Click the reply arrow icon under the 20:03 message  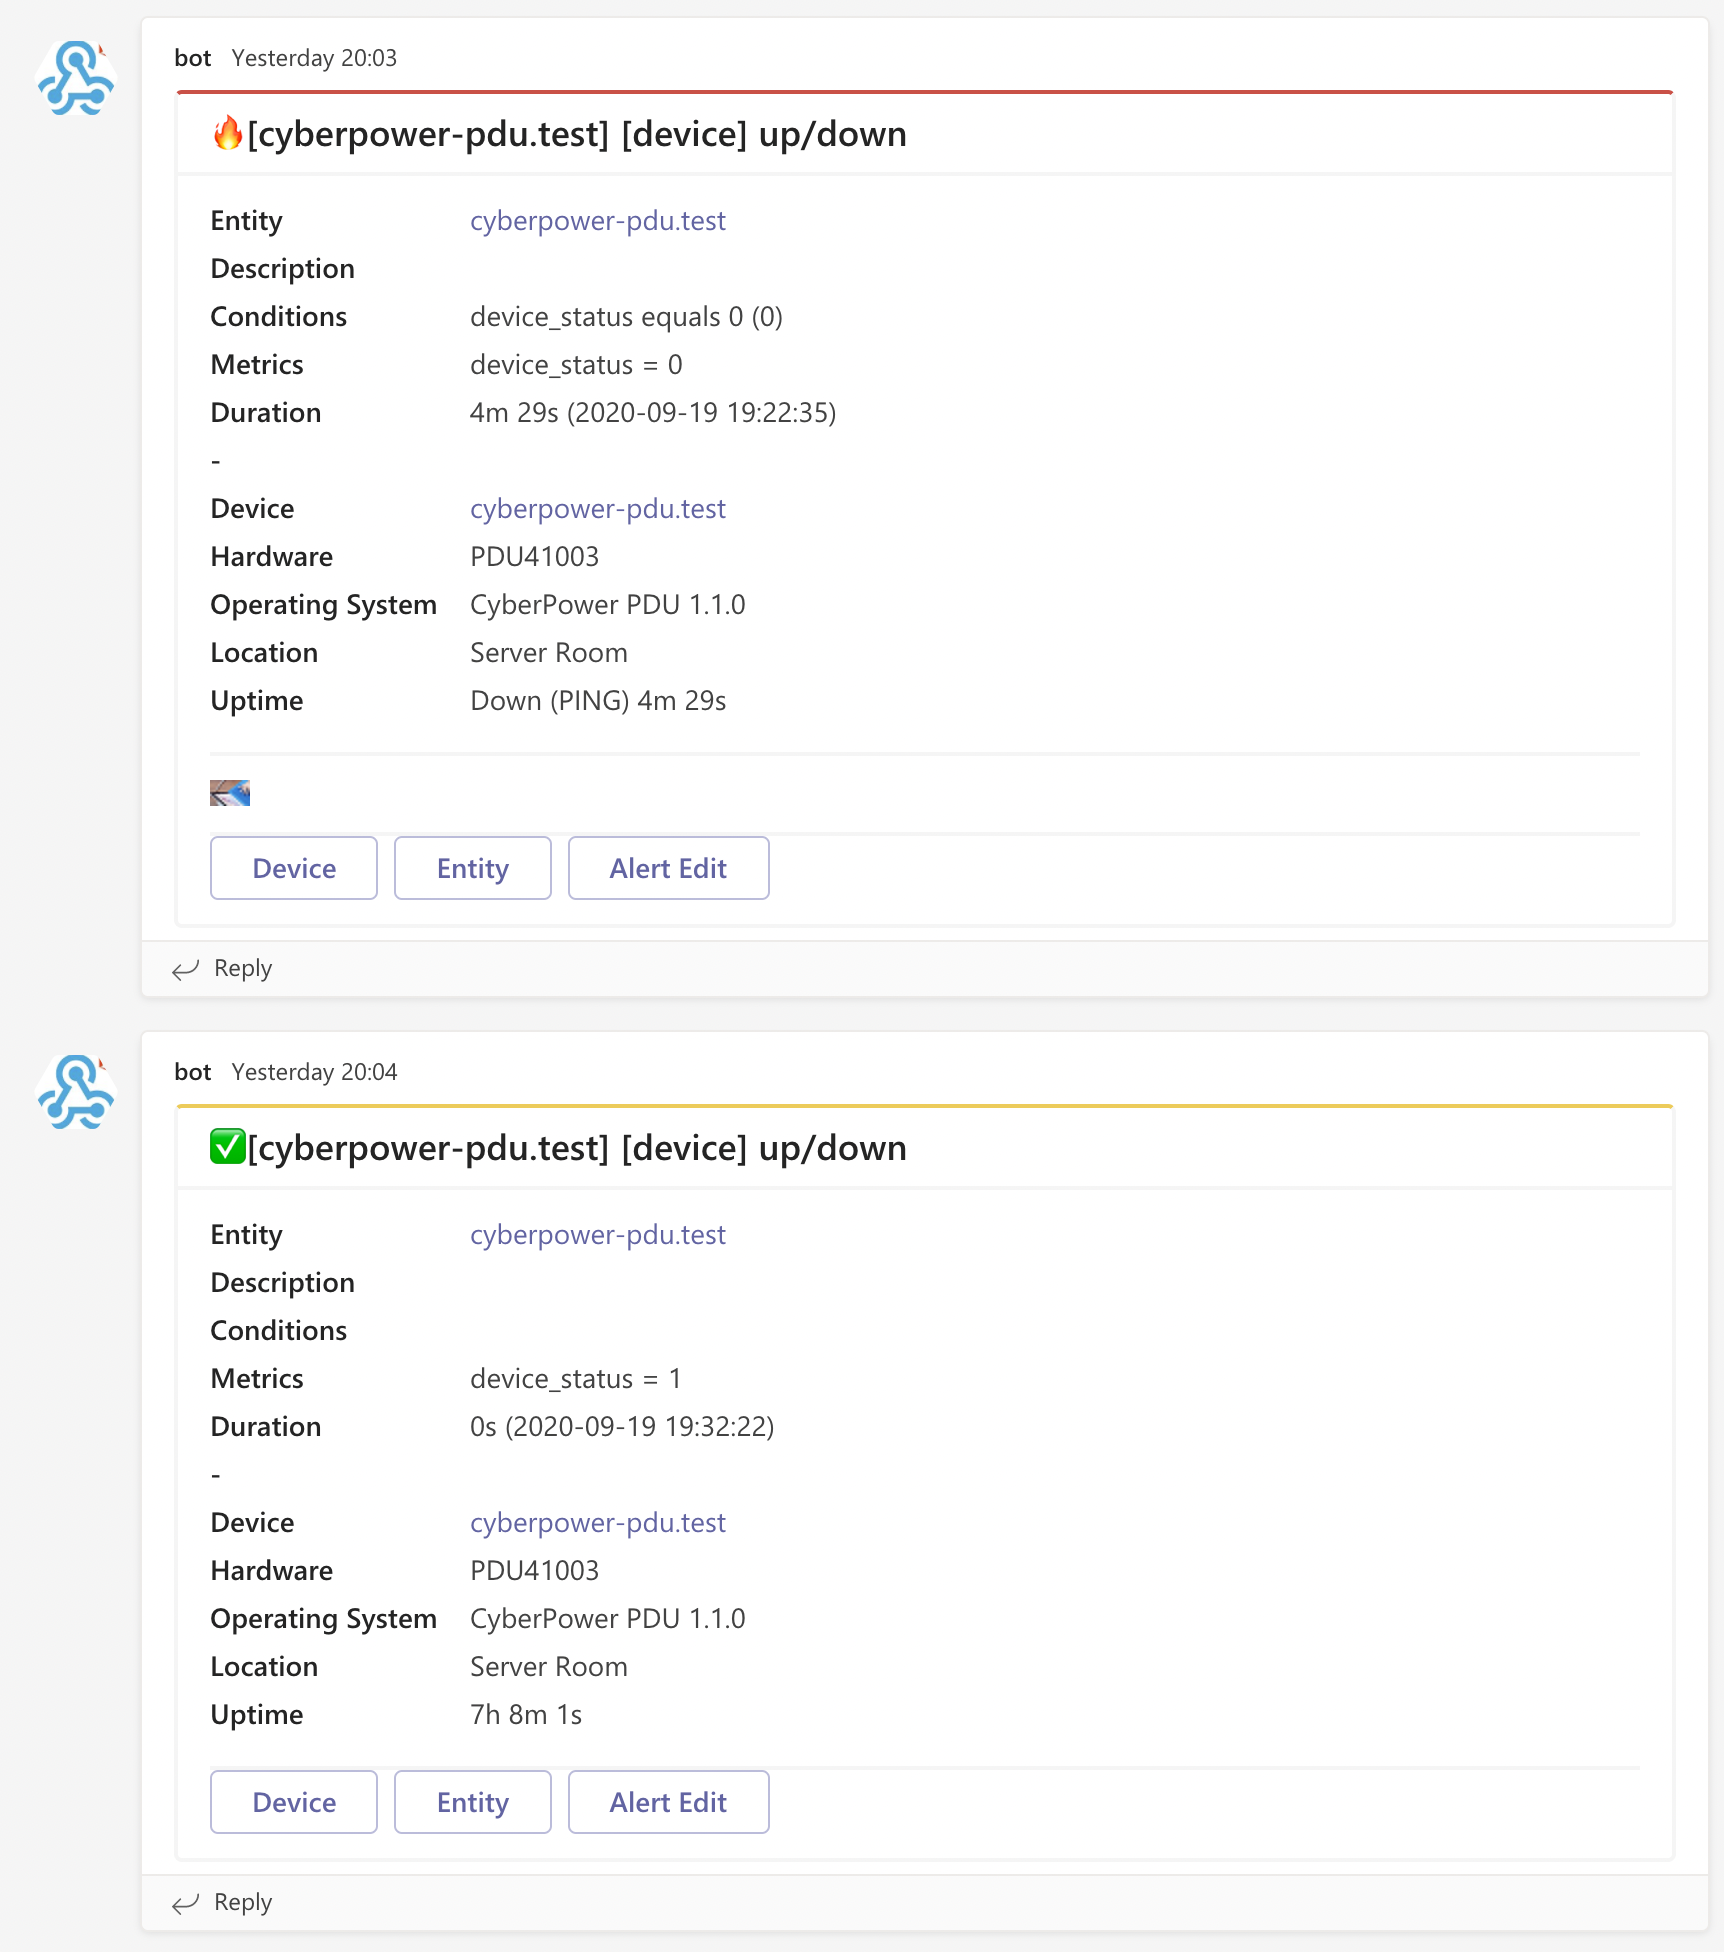[x=186, y=969]
